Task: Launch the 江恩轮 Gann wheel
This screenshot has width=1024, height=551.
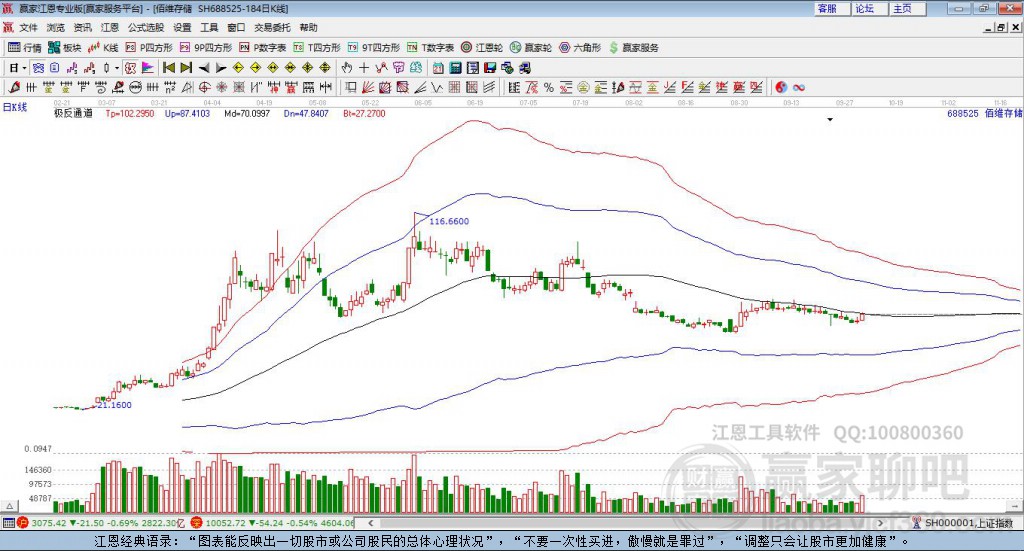Action: coord(482,48)
